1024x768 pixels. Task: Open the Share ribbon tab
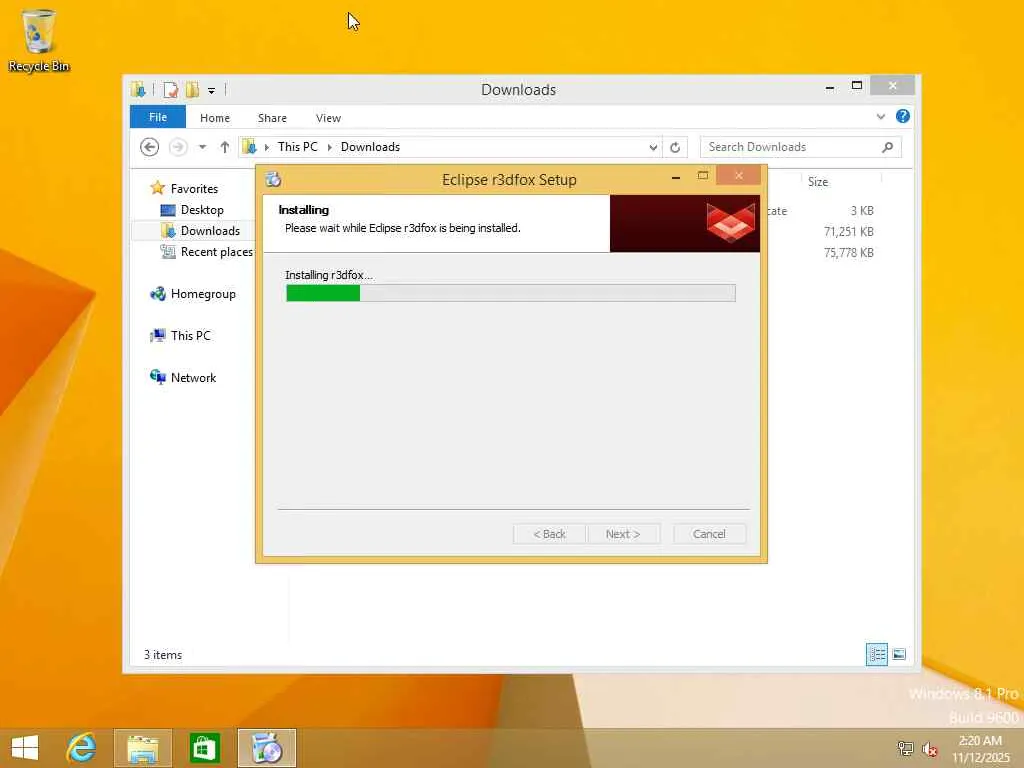click(272, 118)
